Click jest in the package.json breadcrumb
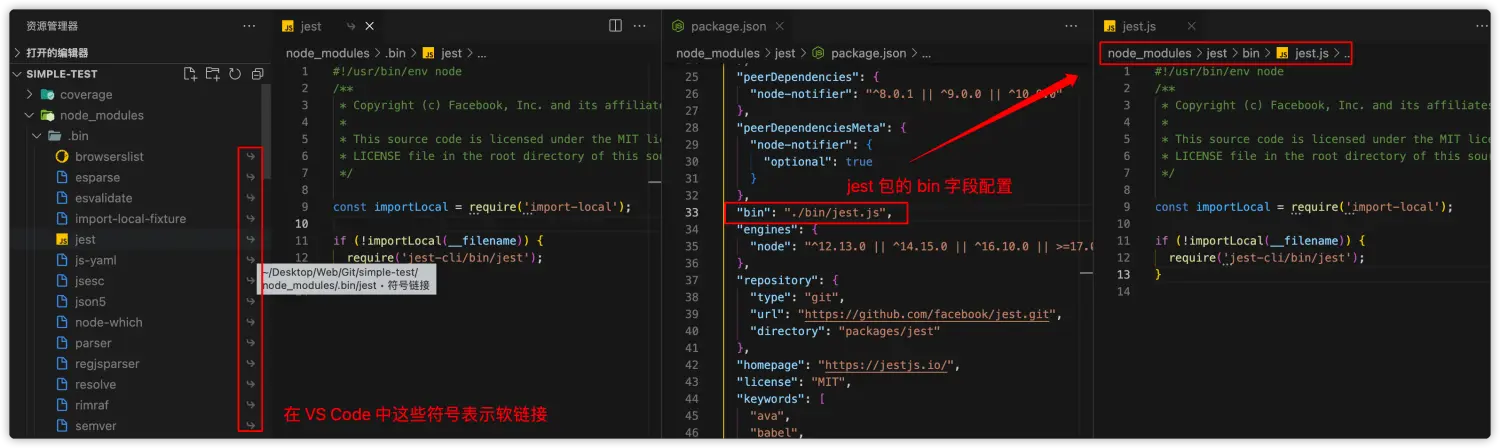 click(784, 53)
